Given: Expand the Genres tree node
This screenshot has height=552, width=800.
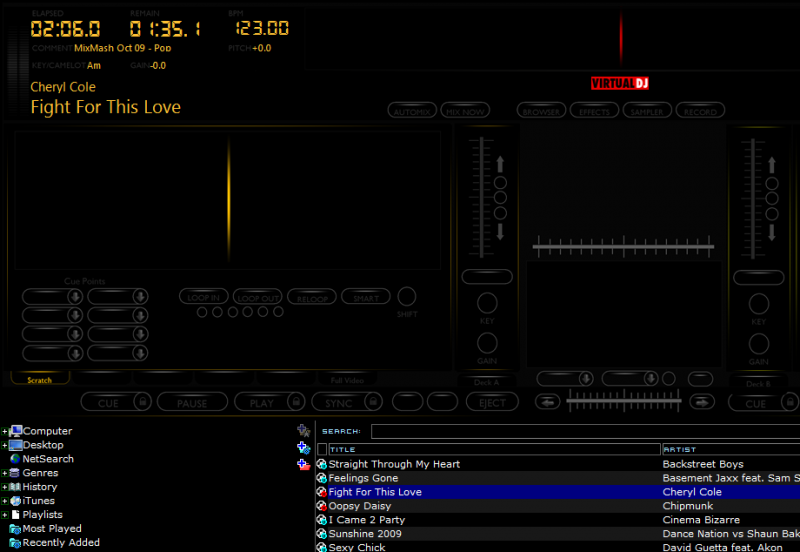Looking at the screenshot, I should pos(5,473).
